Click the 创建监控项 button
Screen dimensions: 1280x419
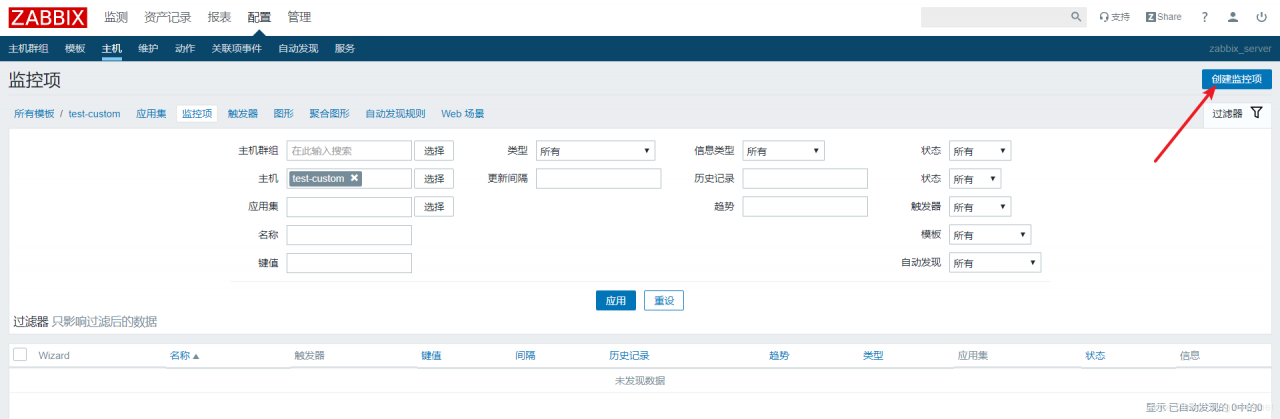click(1236, 79)
